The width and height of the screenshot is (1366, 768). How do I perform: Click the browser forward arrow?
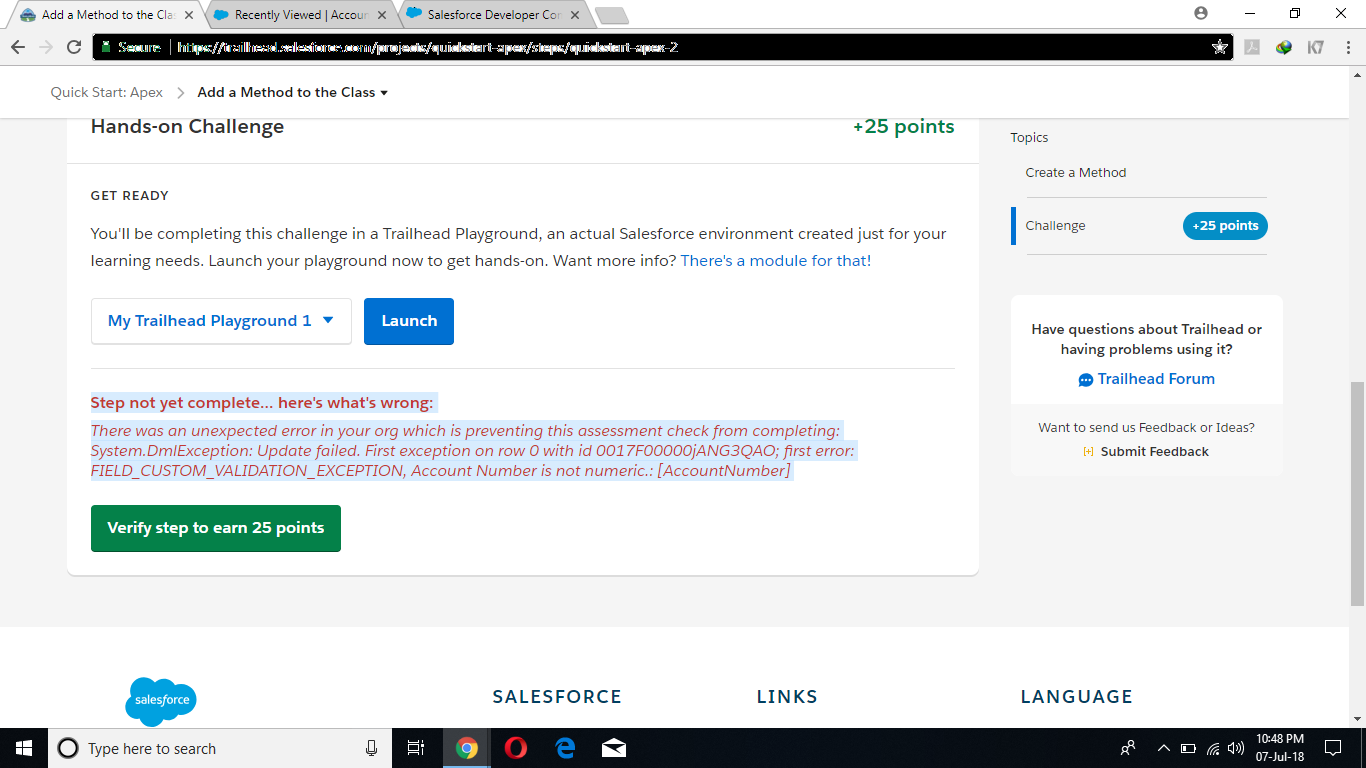46,47
